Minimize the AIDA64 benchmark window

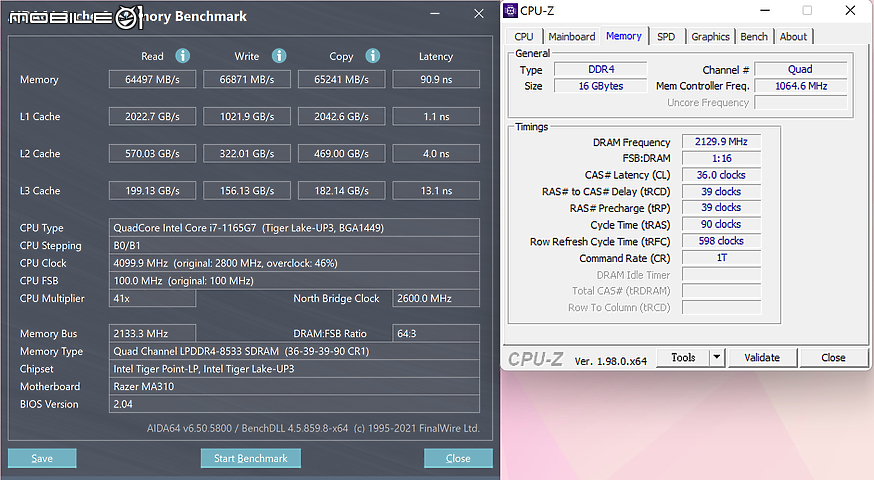(435, 13)
